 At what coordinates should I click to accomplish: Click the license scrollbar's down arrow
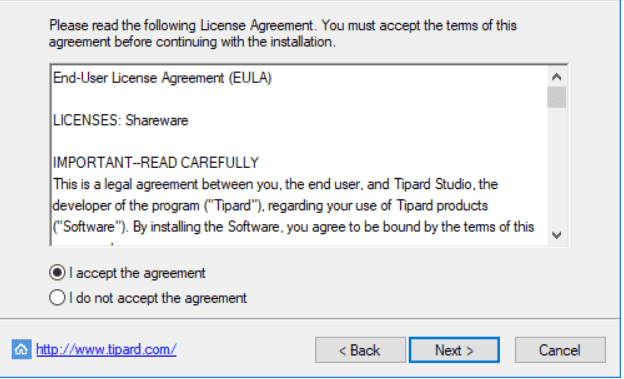point(556,235)
